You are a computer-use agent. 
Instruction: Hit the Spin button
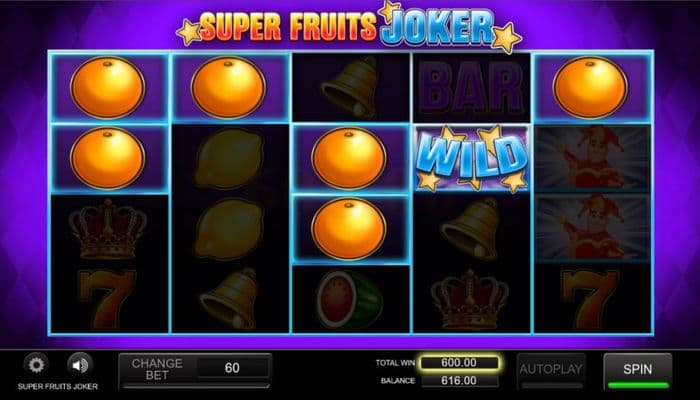638,371
